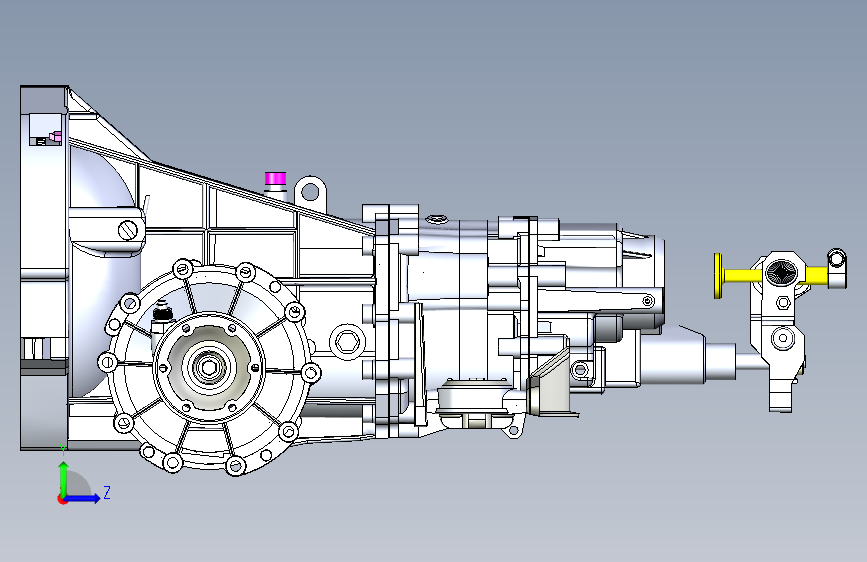Click the hex nut on the shift bracket
Viewport: 867px width, 562px height.
tap(783, 303)
